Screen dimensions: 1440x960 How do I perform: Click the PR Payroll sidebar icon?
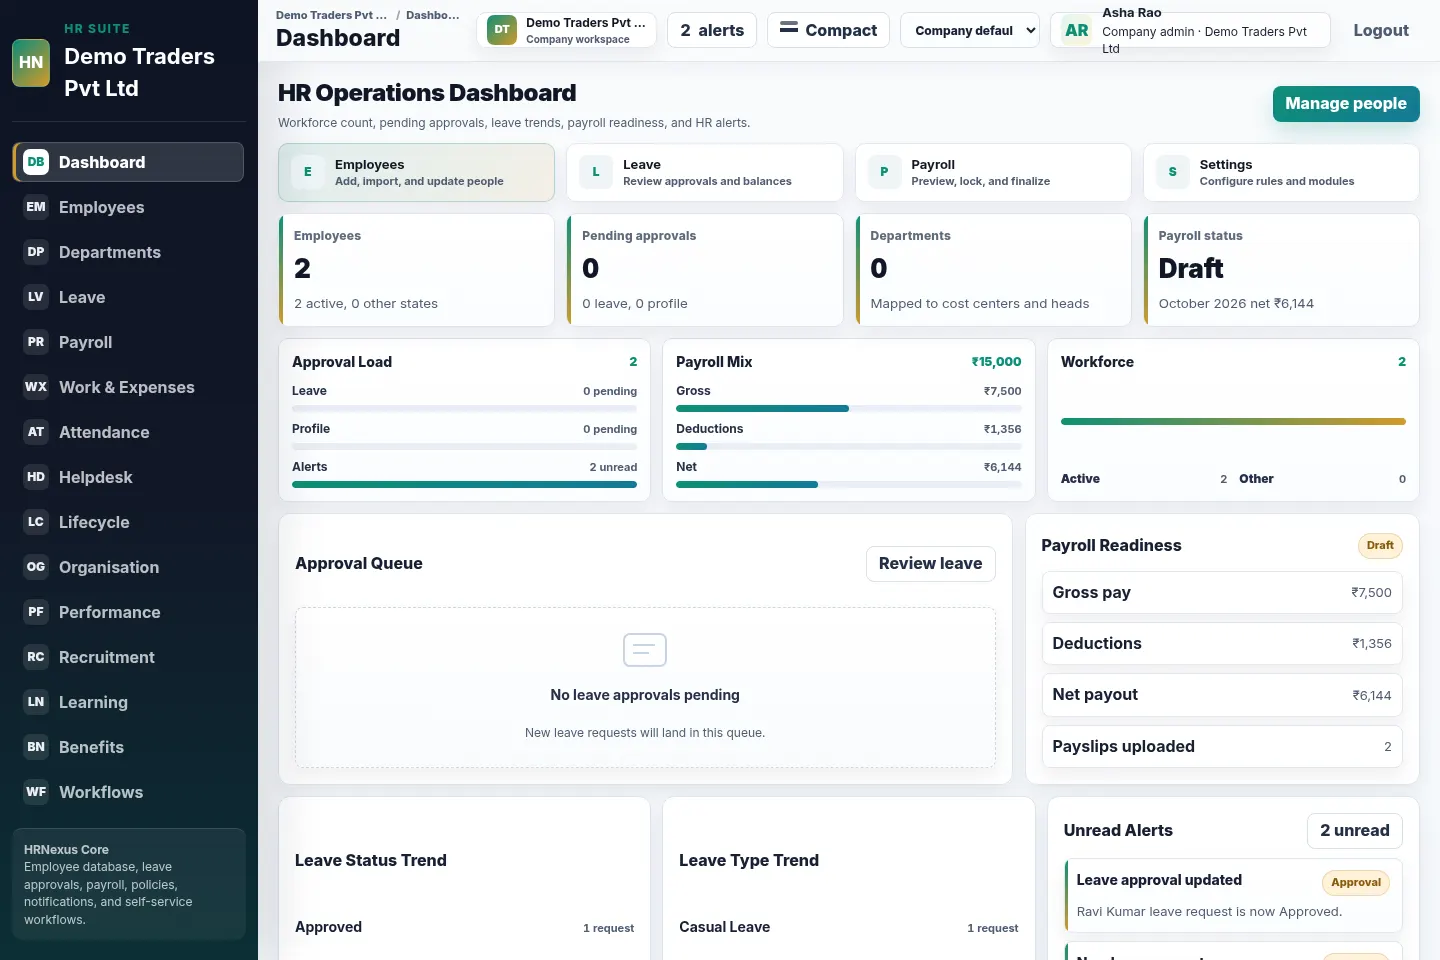pos(36,342)
